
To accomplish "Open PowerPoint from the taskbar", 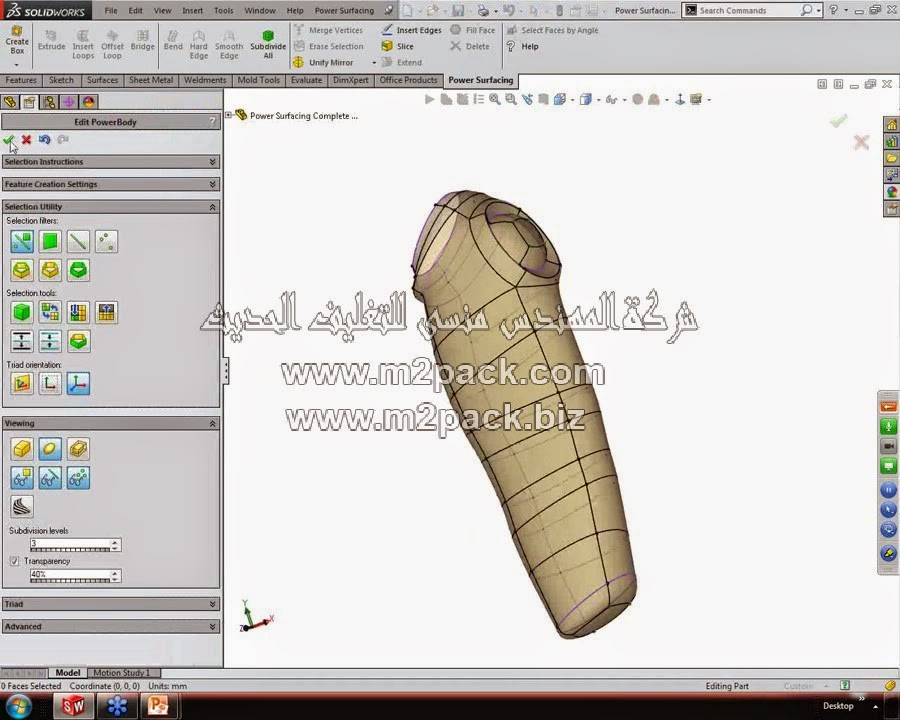I will pos(158,706).
